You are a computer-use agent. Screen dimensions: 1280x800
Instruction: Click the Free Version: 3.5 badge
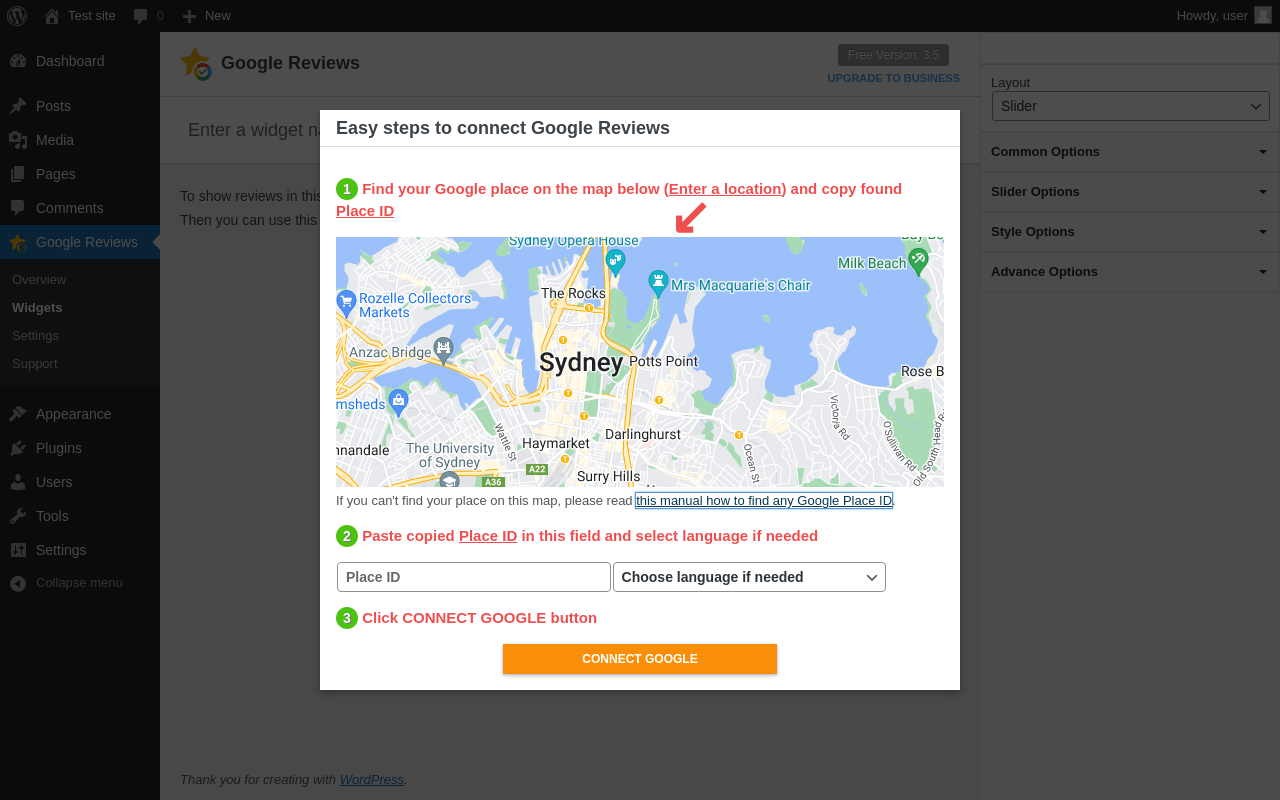click(x=893, y=55)
